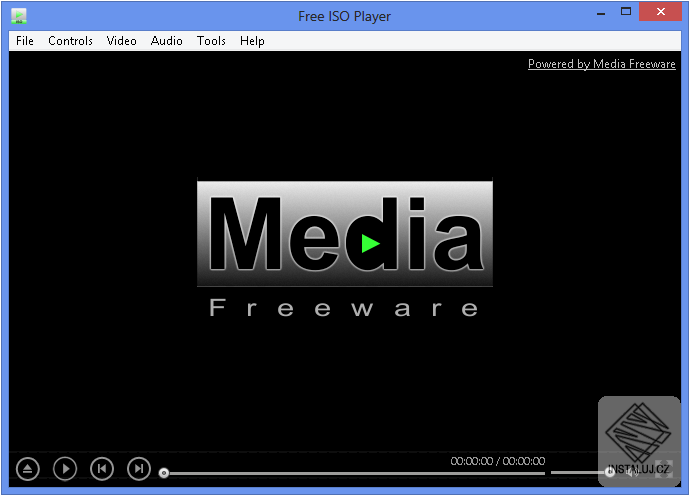Open the Video menu
This screenshot has height=496, width=689.
pos(121,41)
